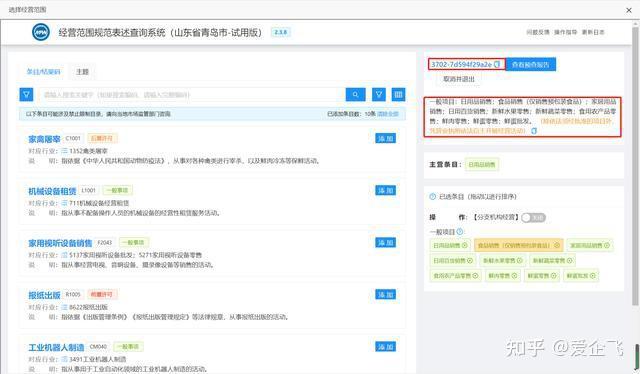Click the R1005 code badge
This screenshot has width=640, height=374.
[73, 294]
